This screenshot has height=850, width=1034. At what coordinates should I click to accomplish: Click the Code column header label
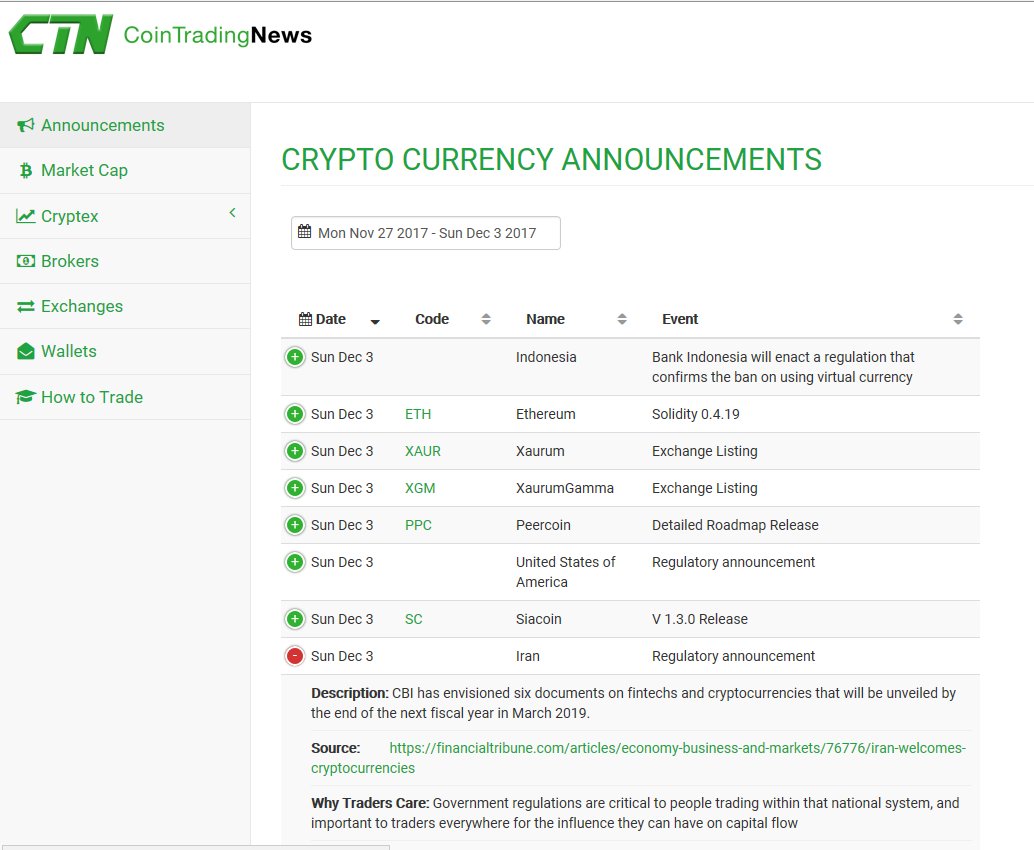click(x=432, y=319)
